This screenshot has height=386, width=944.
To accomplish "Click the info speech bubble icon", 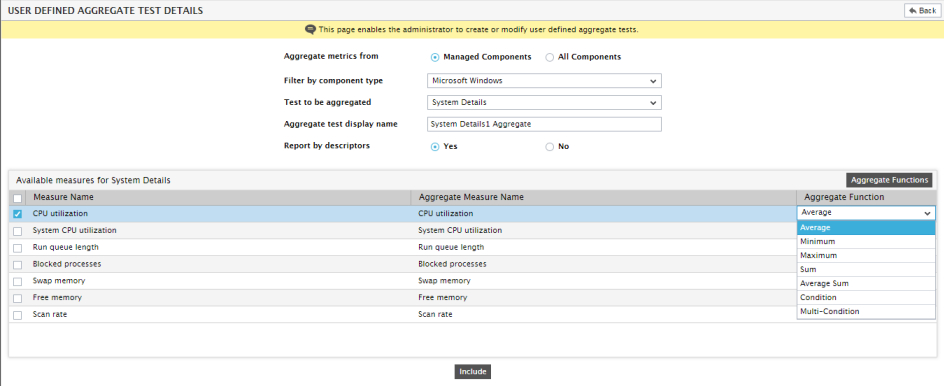I will pos(311,30).
